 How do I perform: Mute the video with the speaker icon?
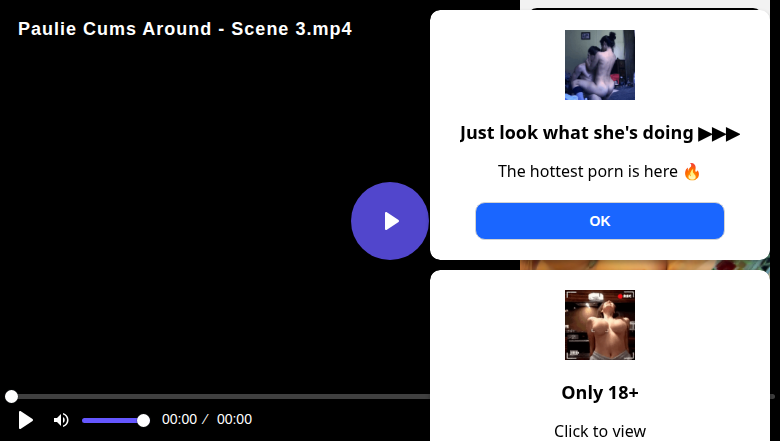[x=61, y=420]
